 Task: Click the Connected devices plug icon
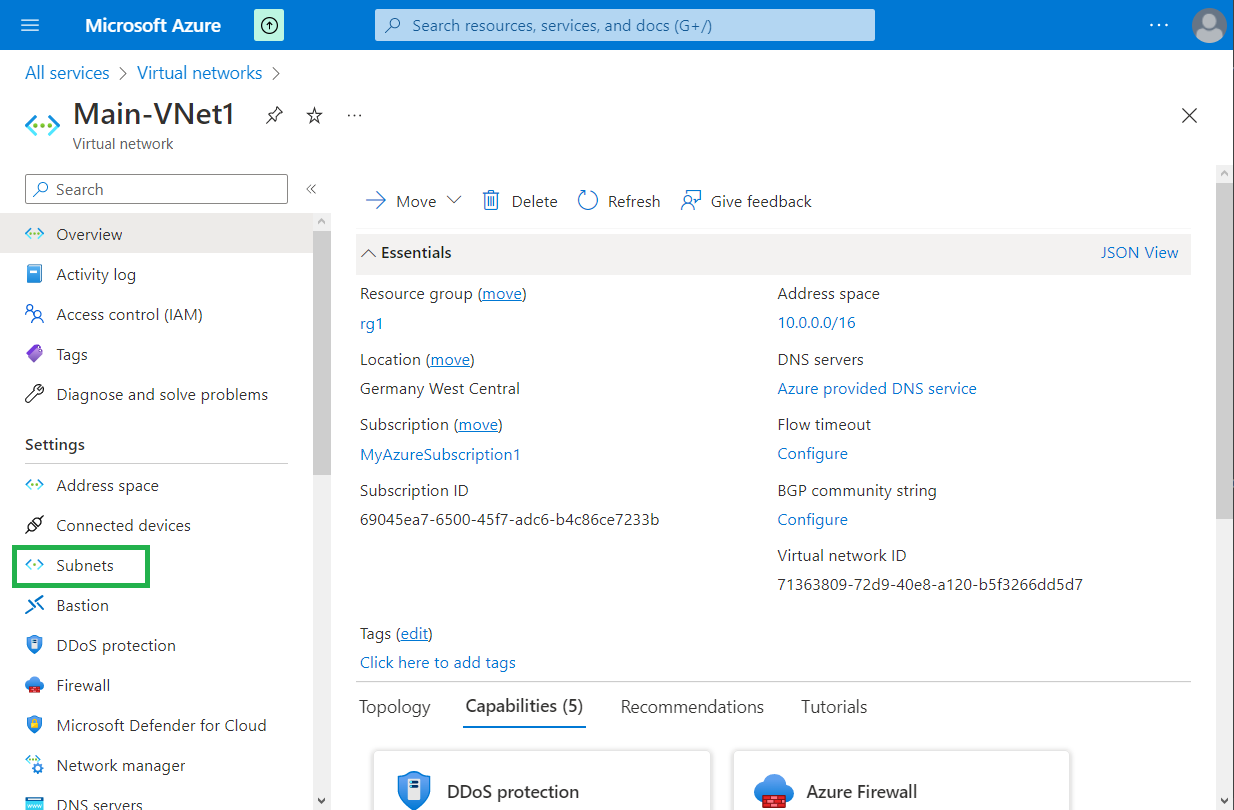(35, 525)
